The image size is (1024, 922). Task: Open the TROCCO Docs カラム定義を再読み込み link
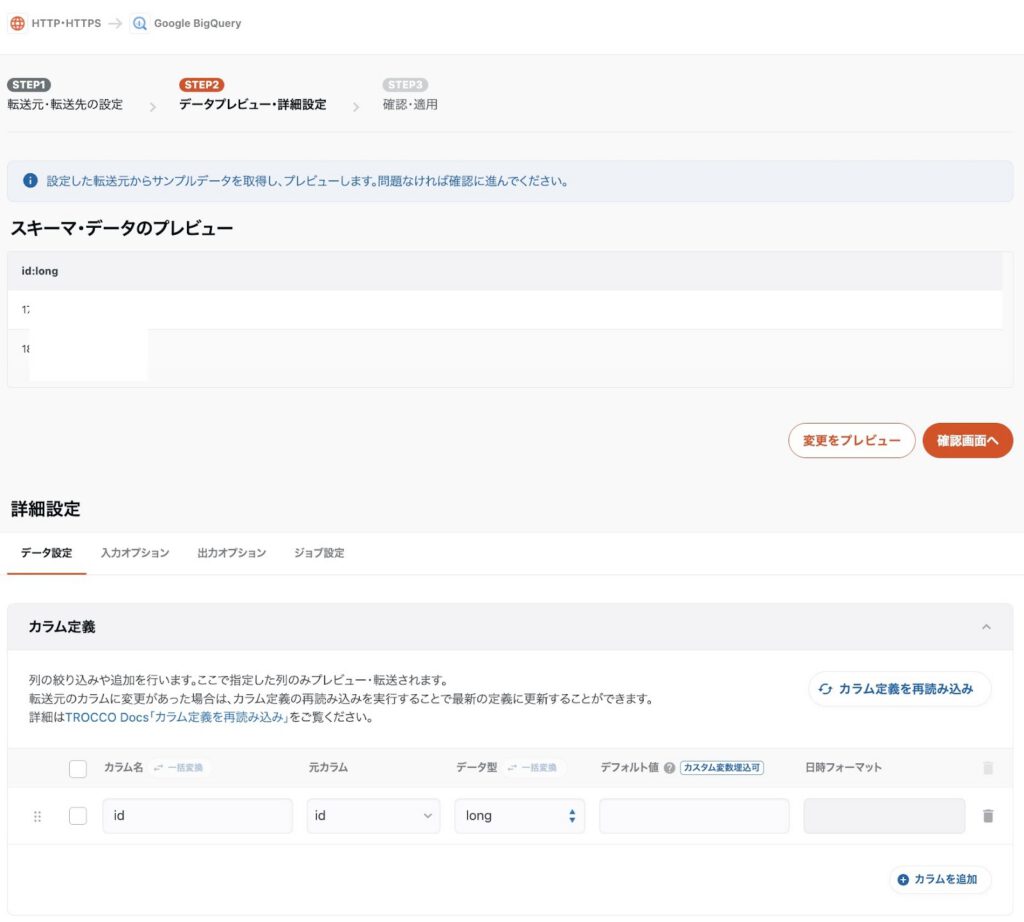176,718
